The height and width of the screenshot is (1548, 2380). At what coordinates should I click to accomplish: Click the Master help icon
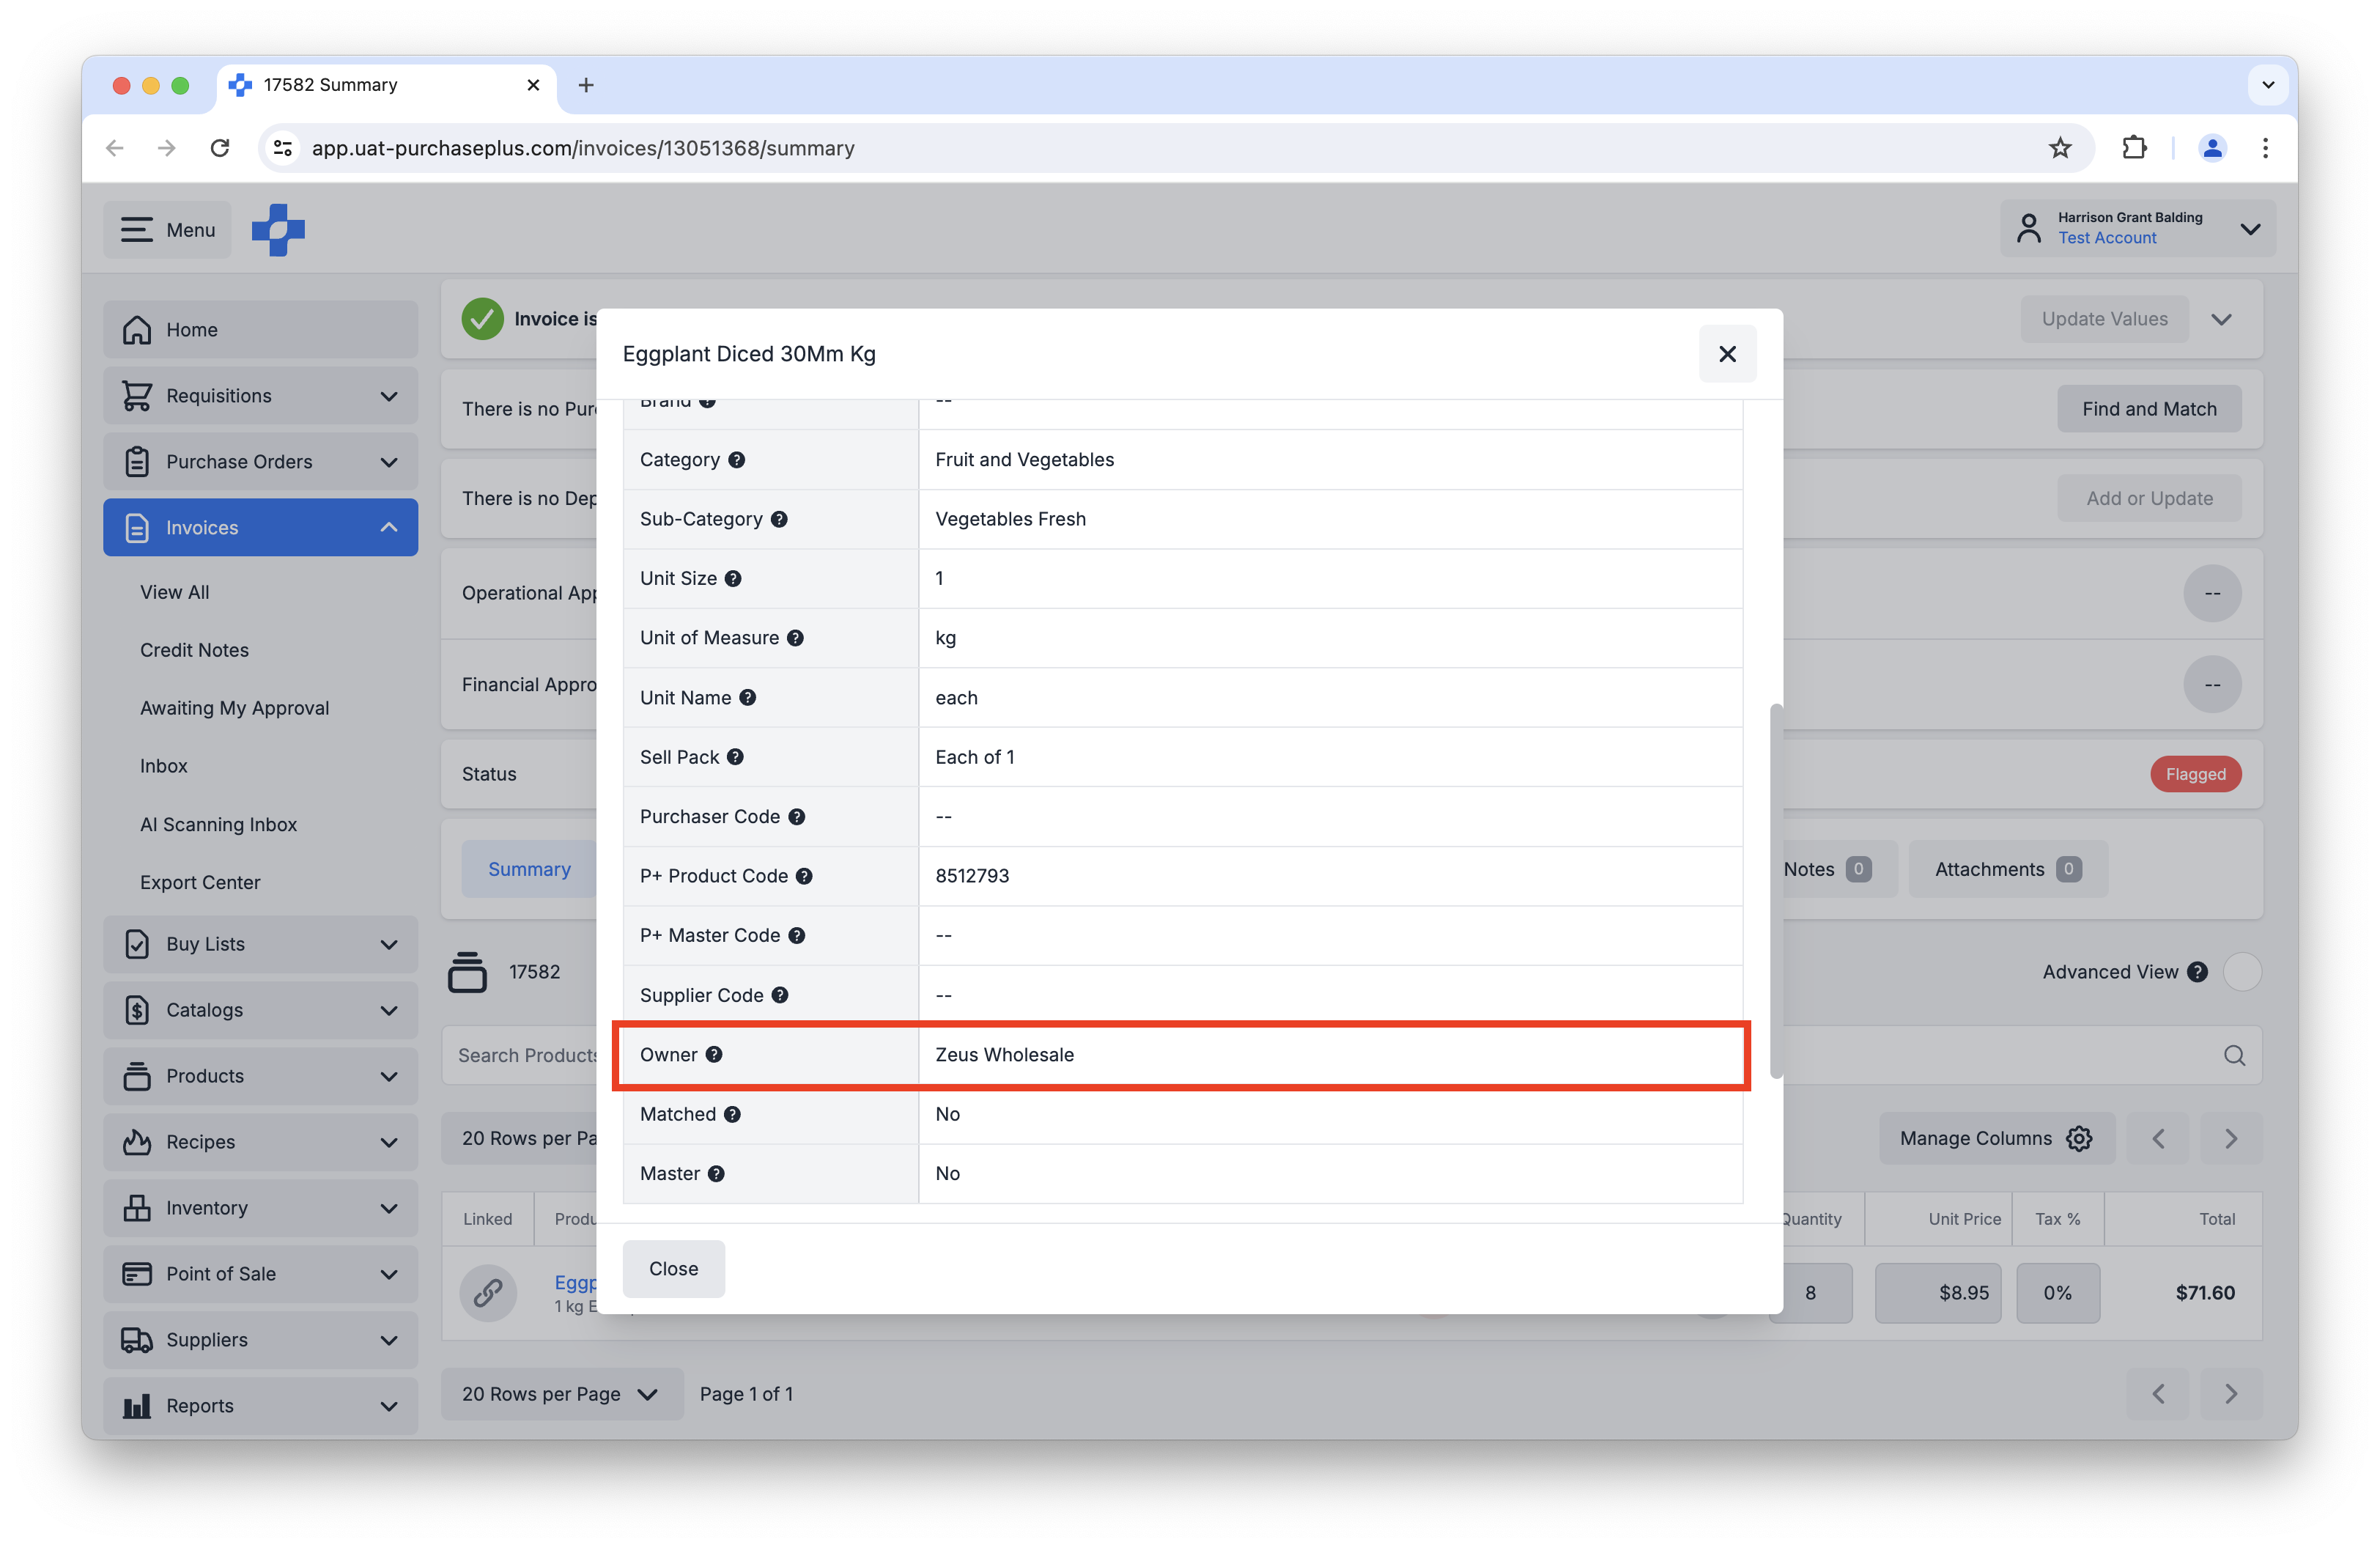tap(716, 1174)
